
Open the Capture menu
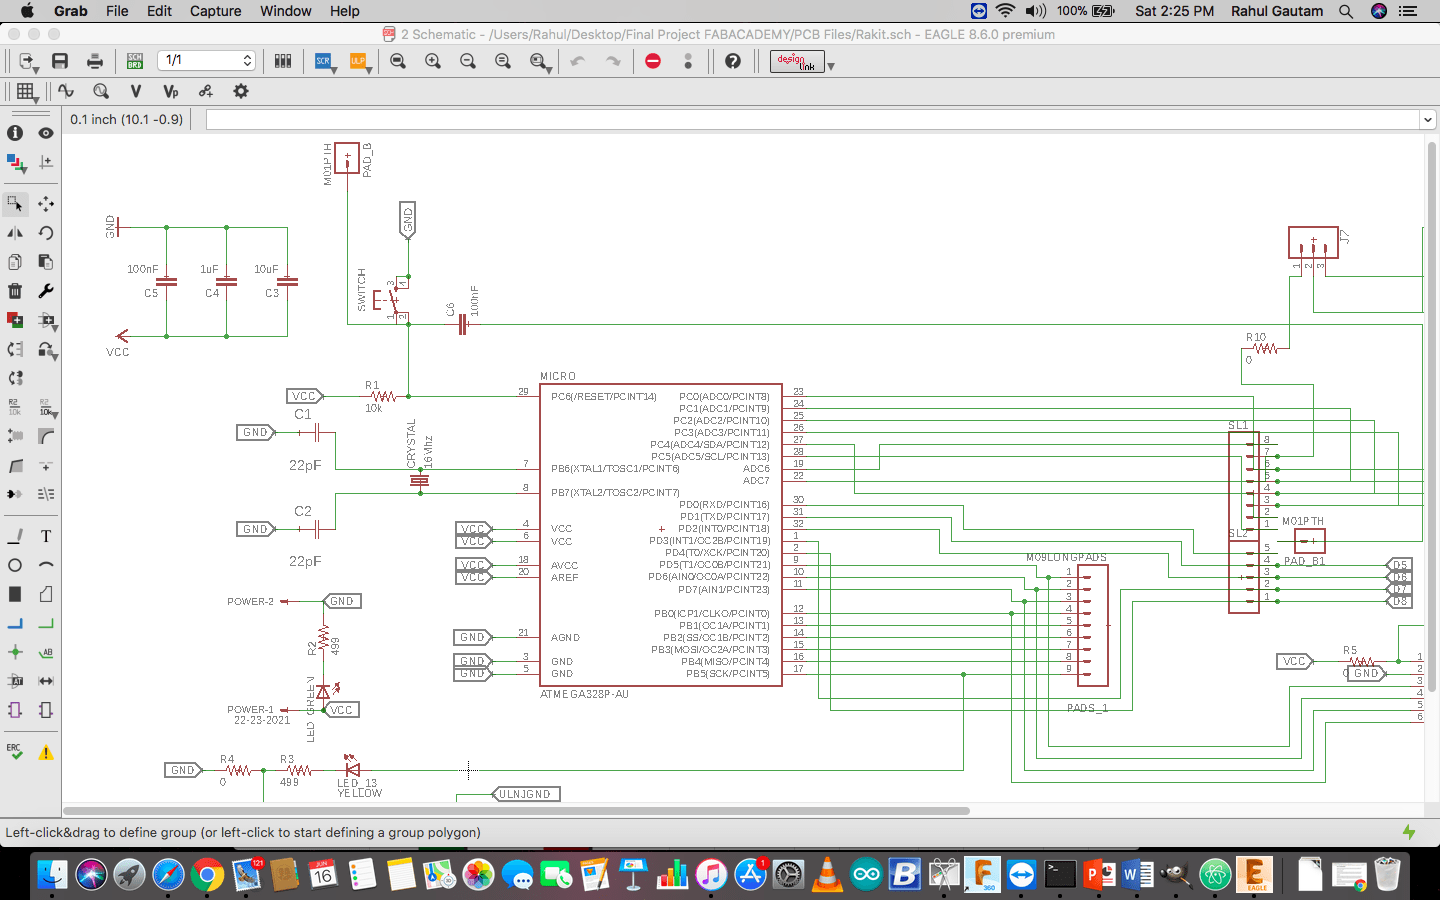point(216,11)
